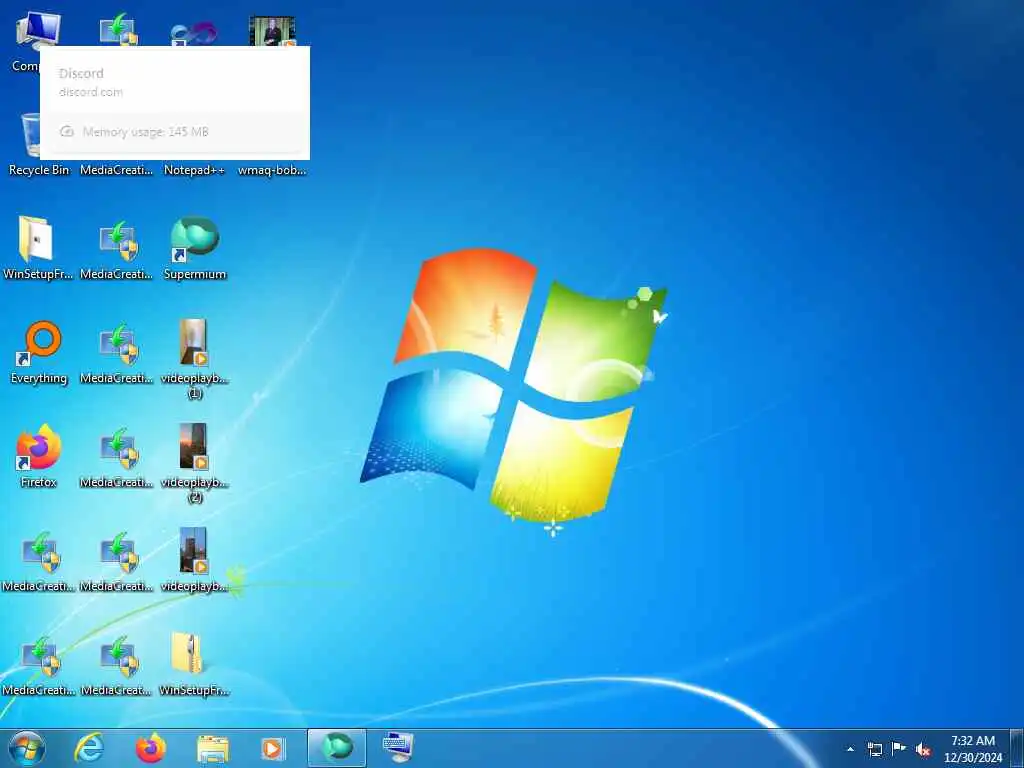Select the wmaq-bob... video file label
This screenshot has width=1024, height=768.
coord(272,170)
